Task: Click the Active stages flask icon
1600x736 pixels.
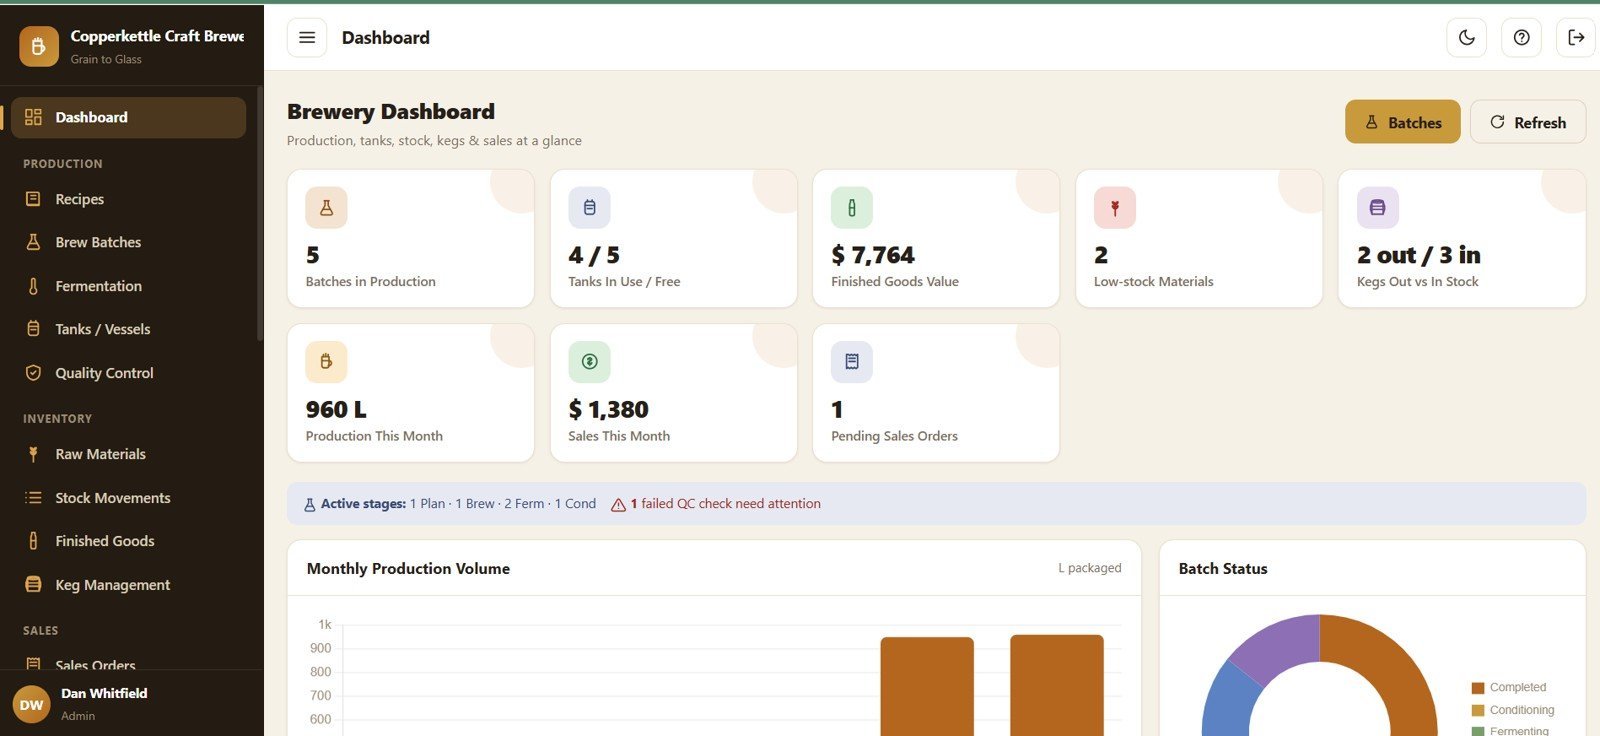Action: coord(309,505)
